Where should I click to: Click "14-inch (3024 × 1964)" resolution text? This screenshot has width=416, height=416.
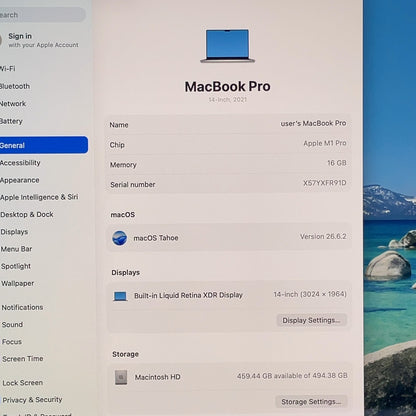[x=310, y=294]
